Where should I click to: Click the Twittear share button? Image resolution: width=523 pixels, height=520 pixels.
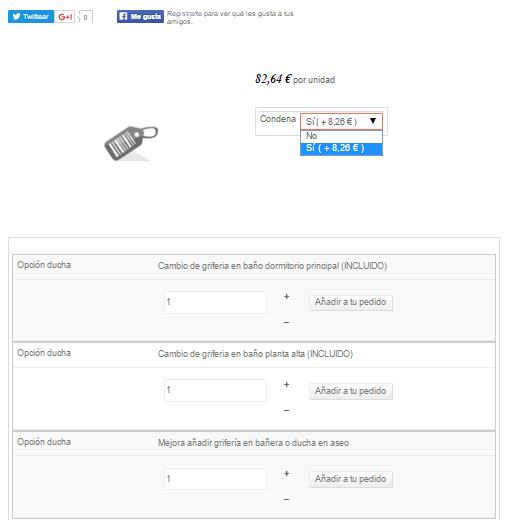(31, 16)
